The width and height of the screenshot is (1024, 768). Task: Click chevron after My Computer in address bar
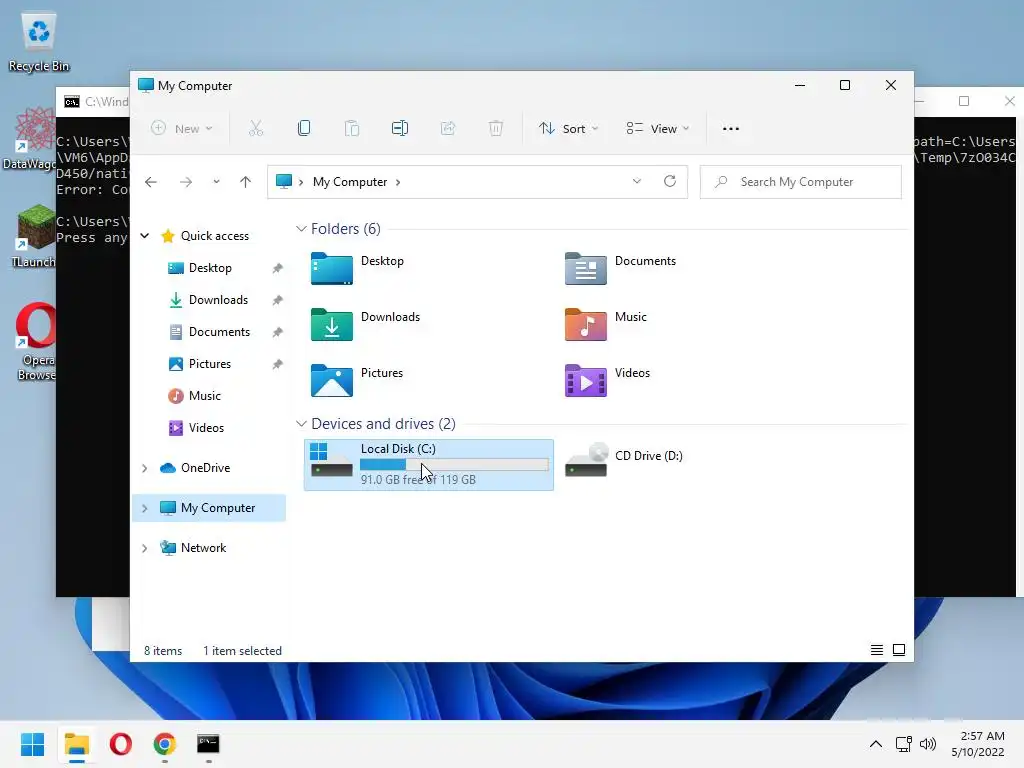pos(398,182)
